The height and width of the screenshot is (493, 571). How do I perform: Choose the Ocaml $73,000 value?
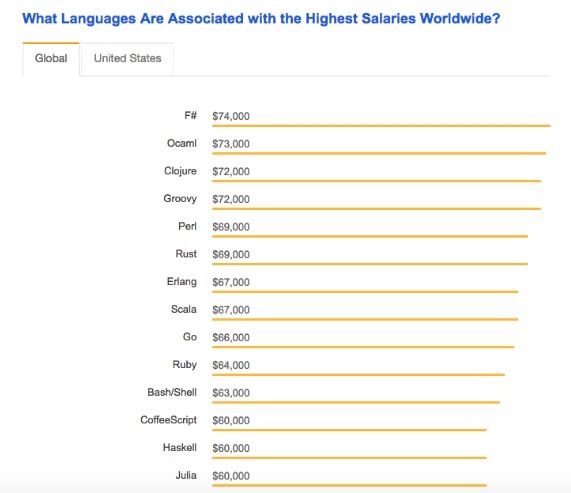point(231,144)
